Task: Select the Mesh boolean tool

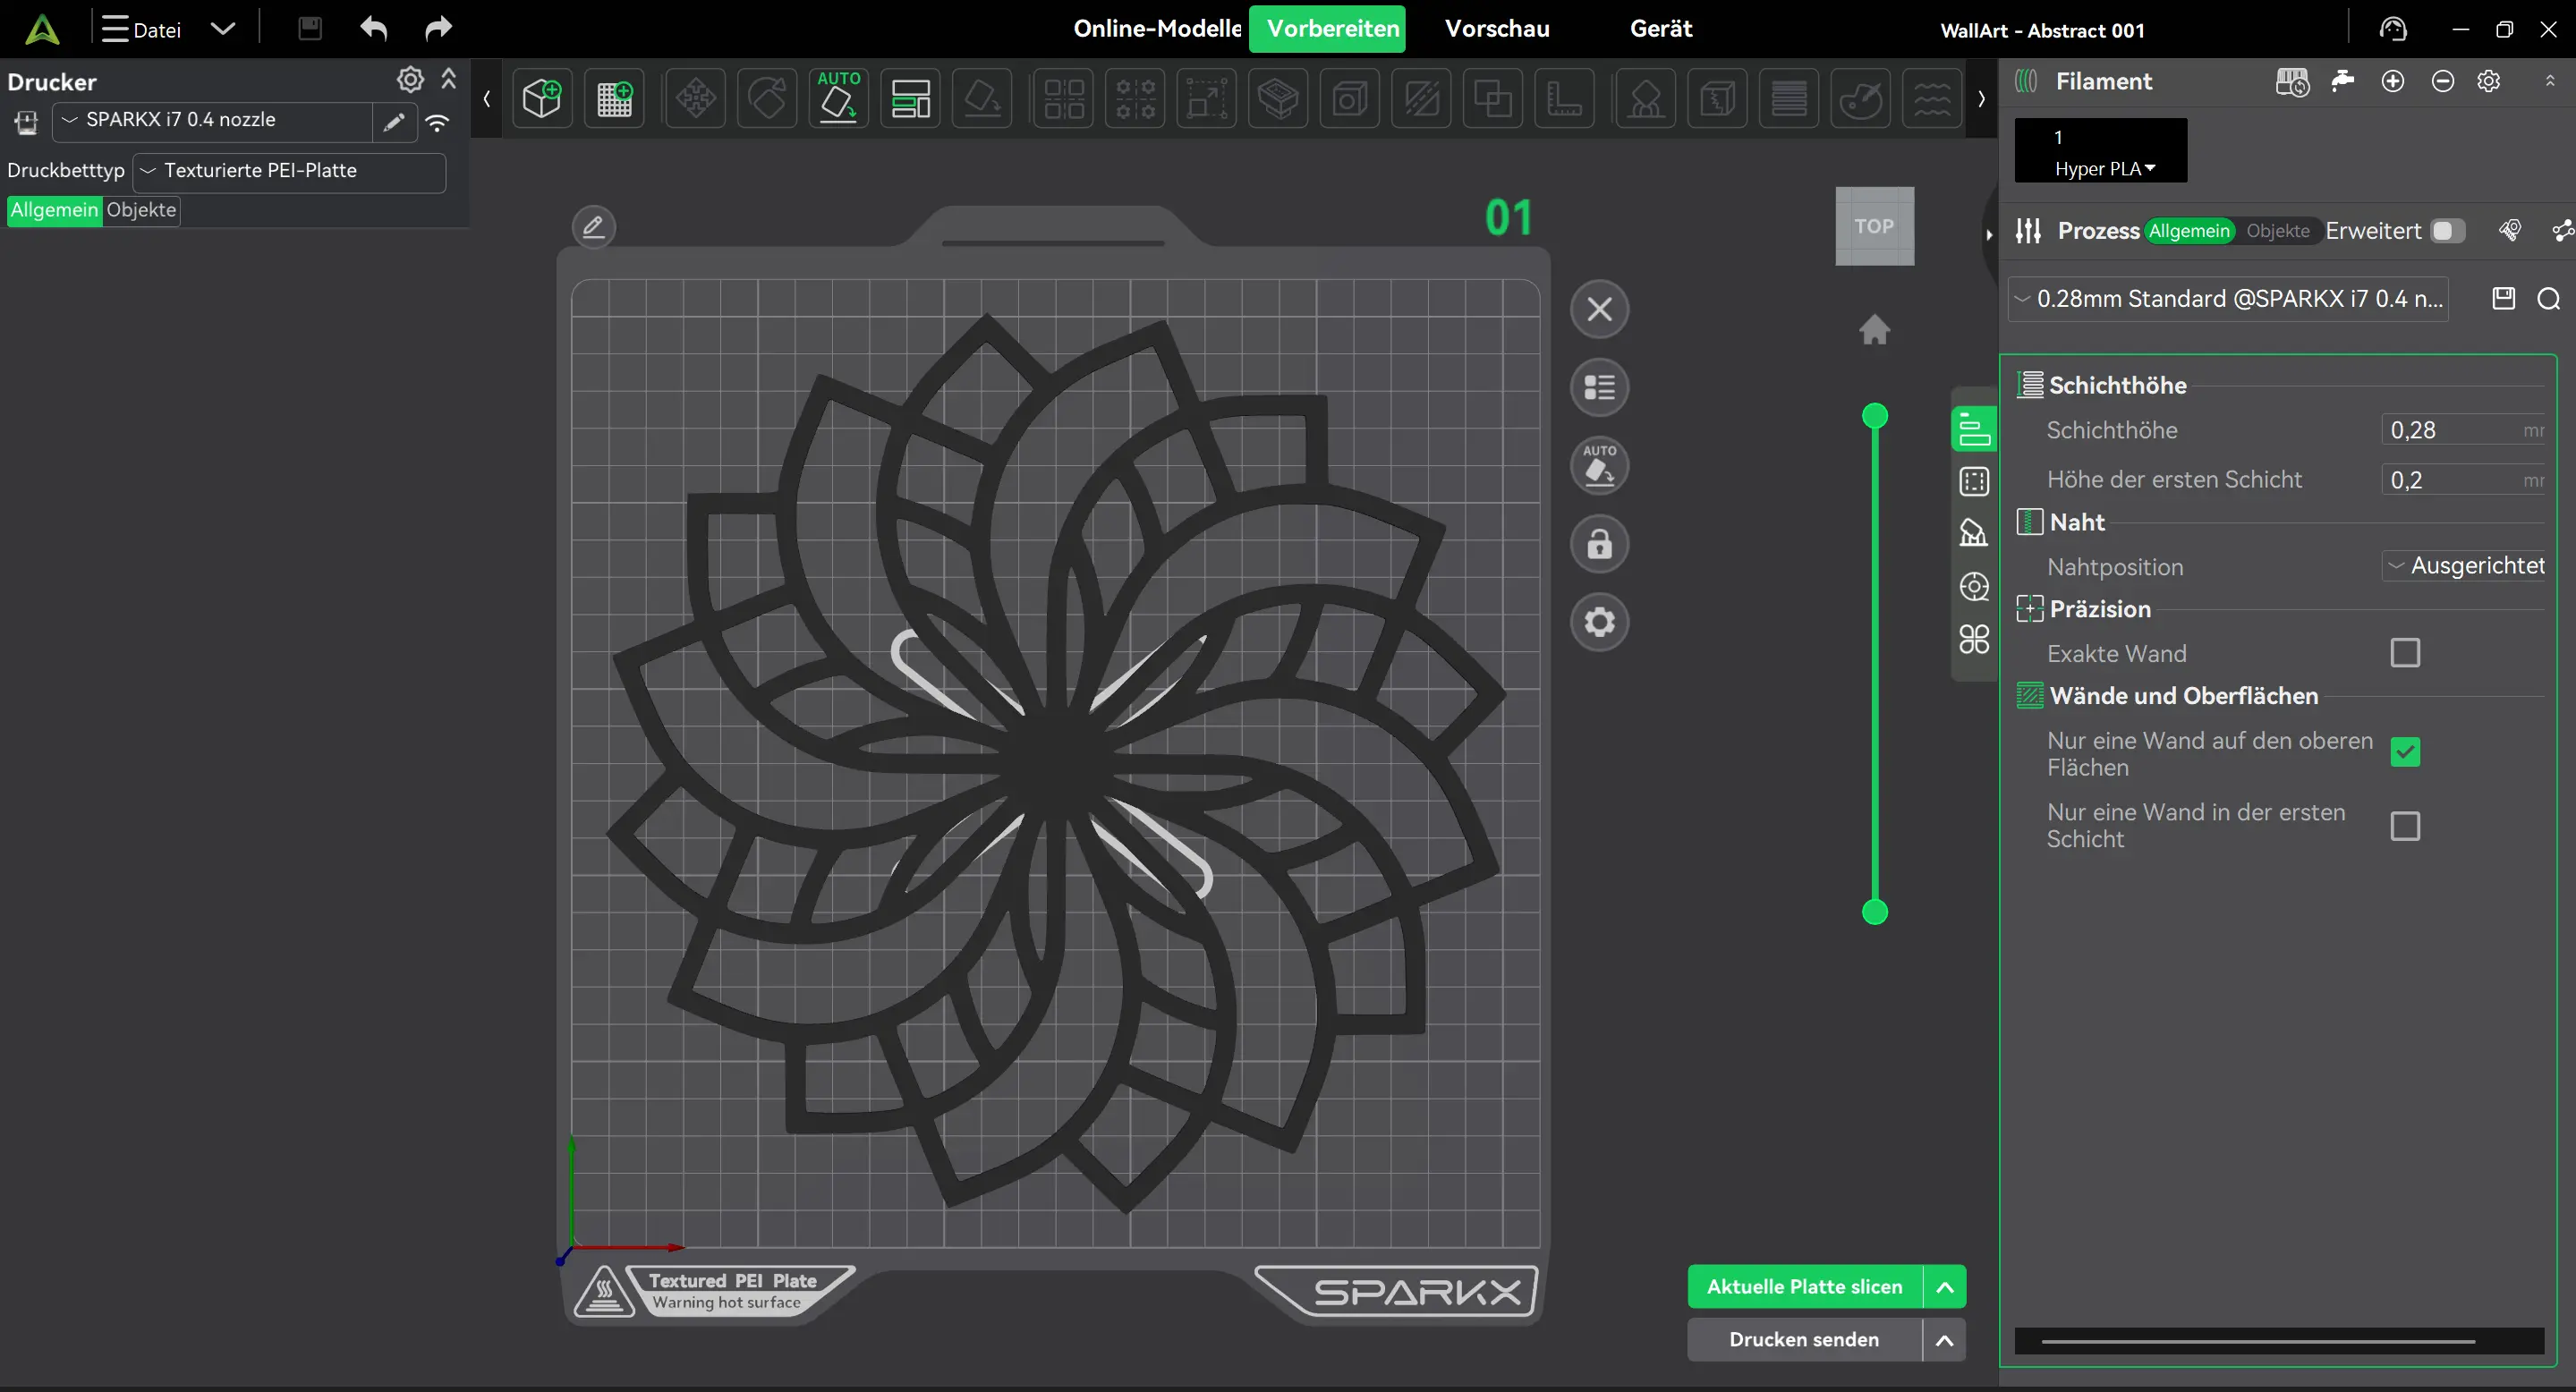Action: [1493, 99]
